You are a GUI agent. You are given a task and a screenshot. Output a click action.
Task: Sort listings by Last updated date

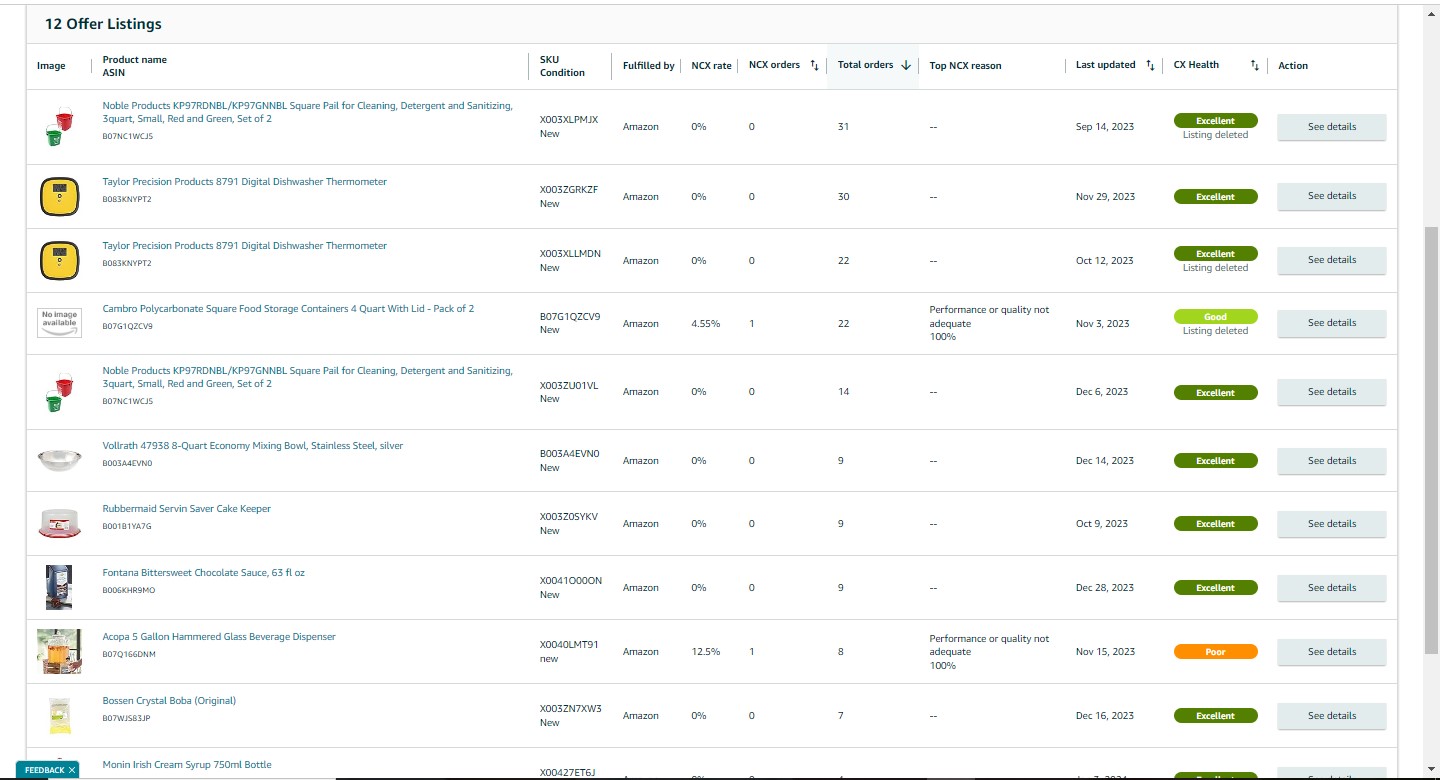coord(1150,66)
